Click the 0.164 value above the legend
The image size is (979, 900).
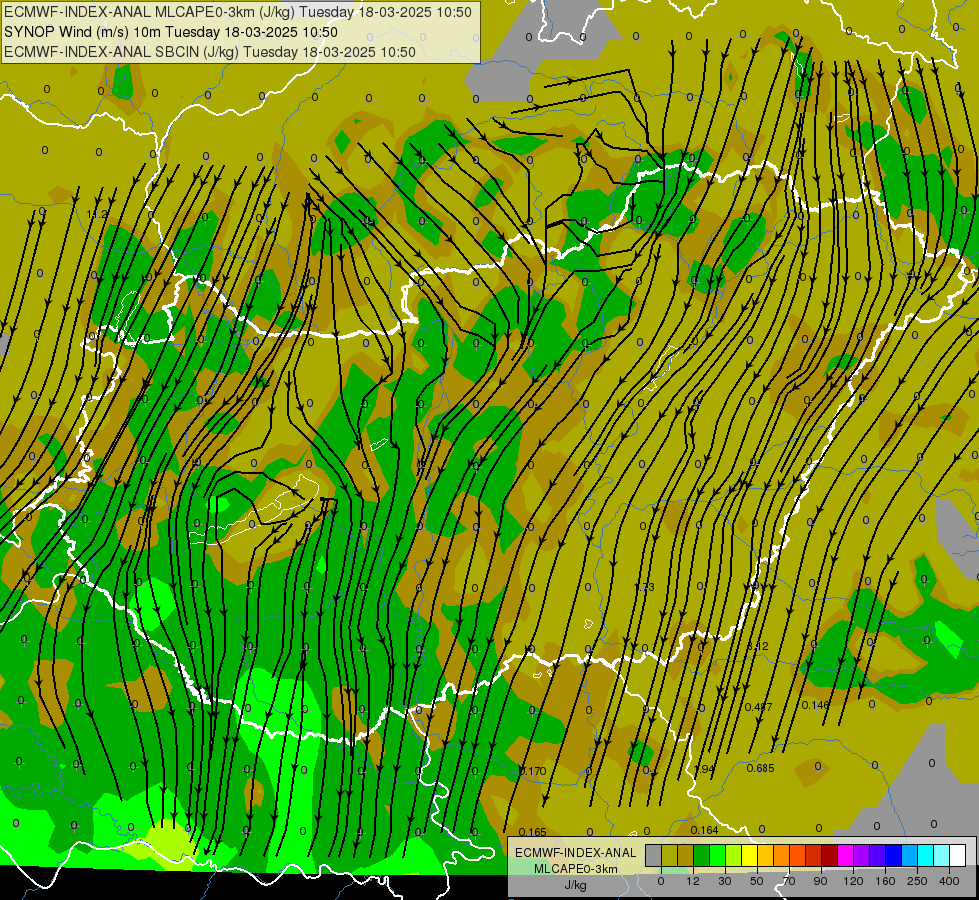704,830
